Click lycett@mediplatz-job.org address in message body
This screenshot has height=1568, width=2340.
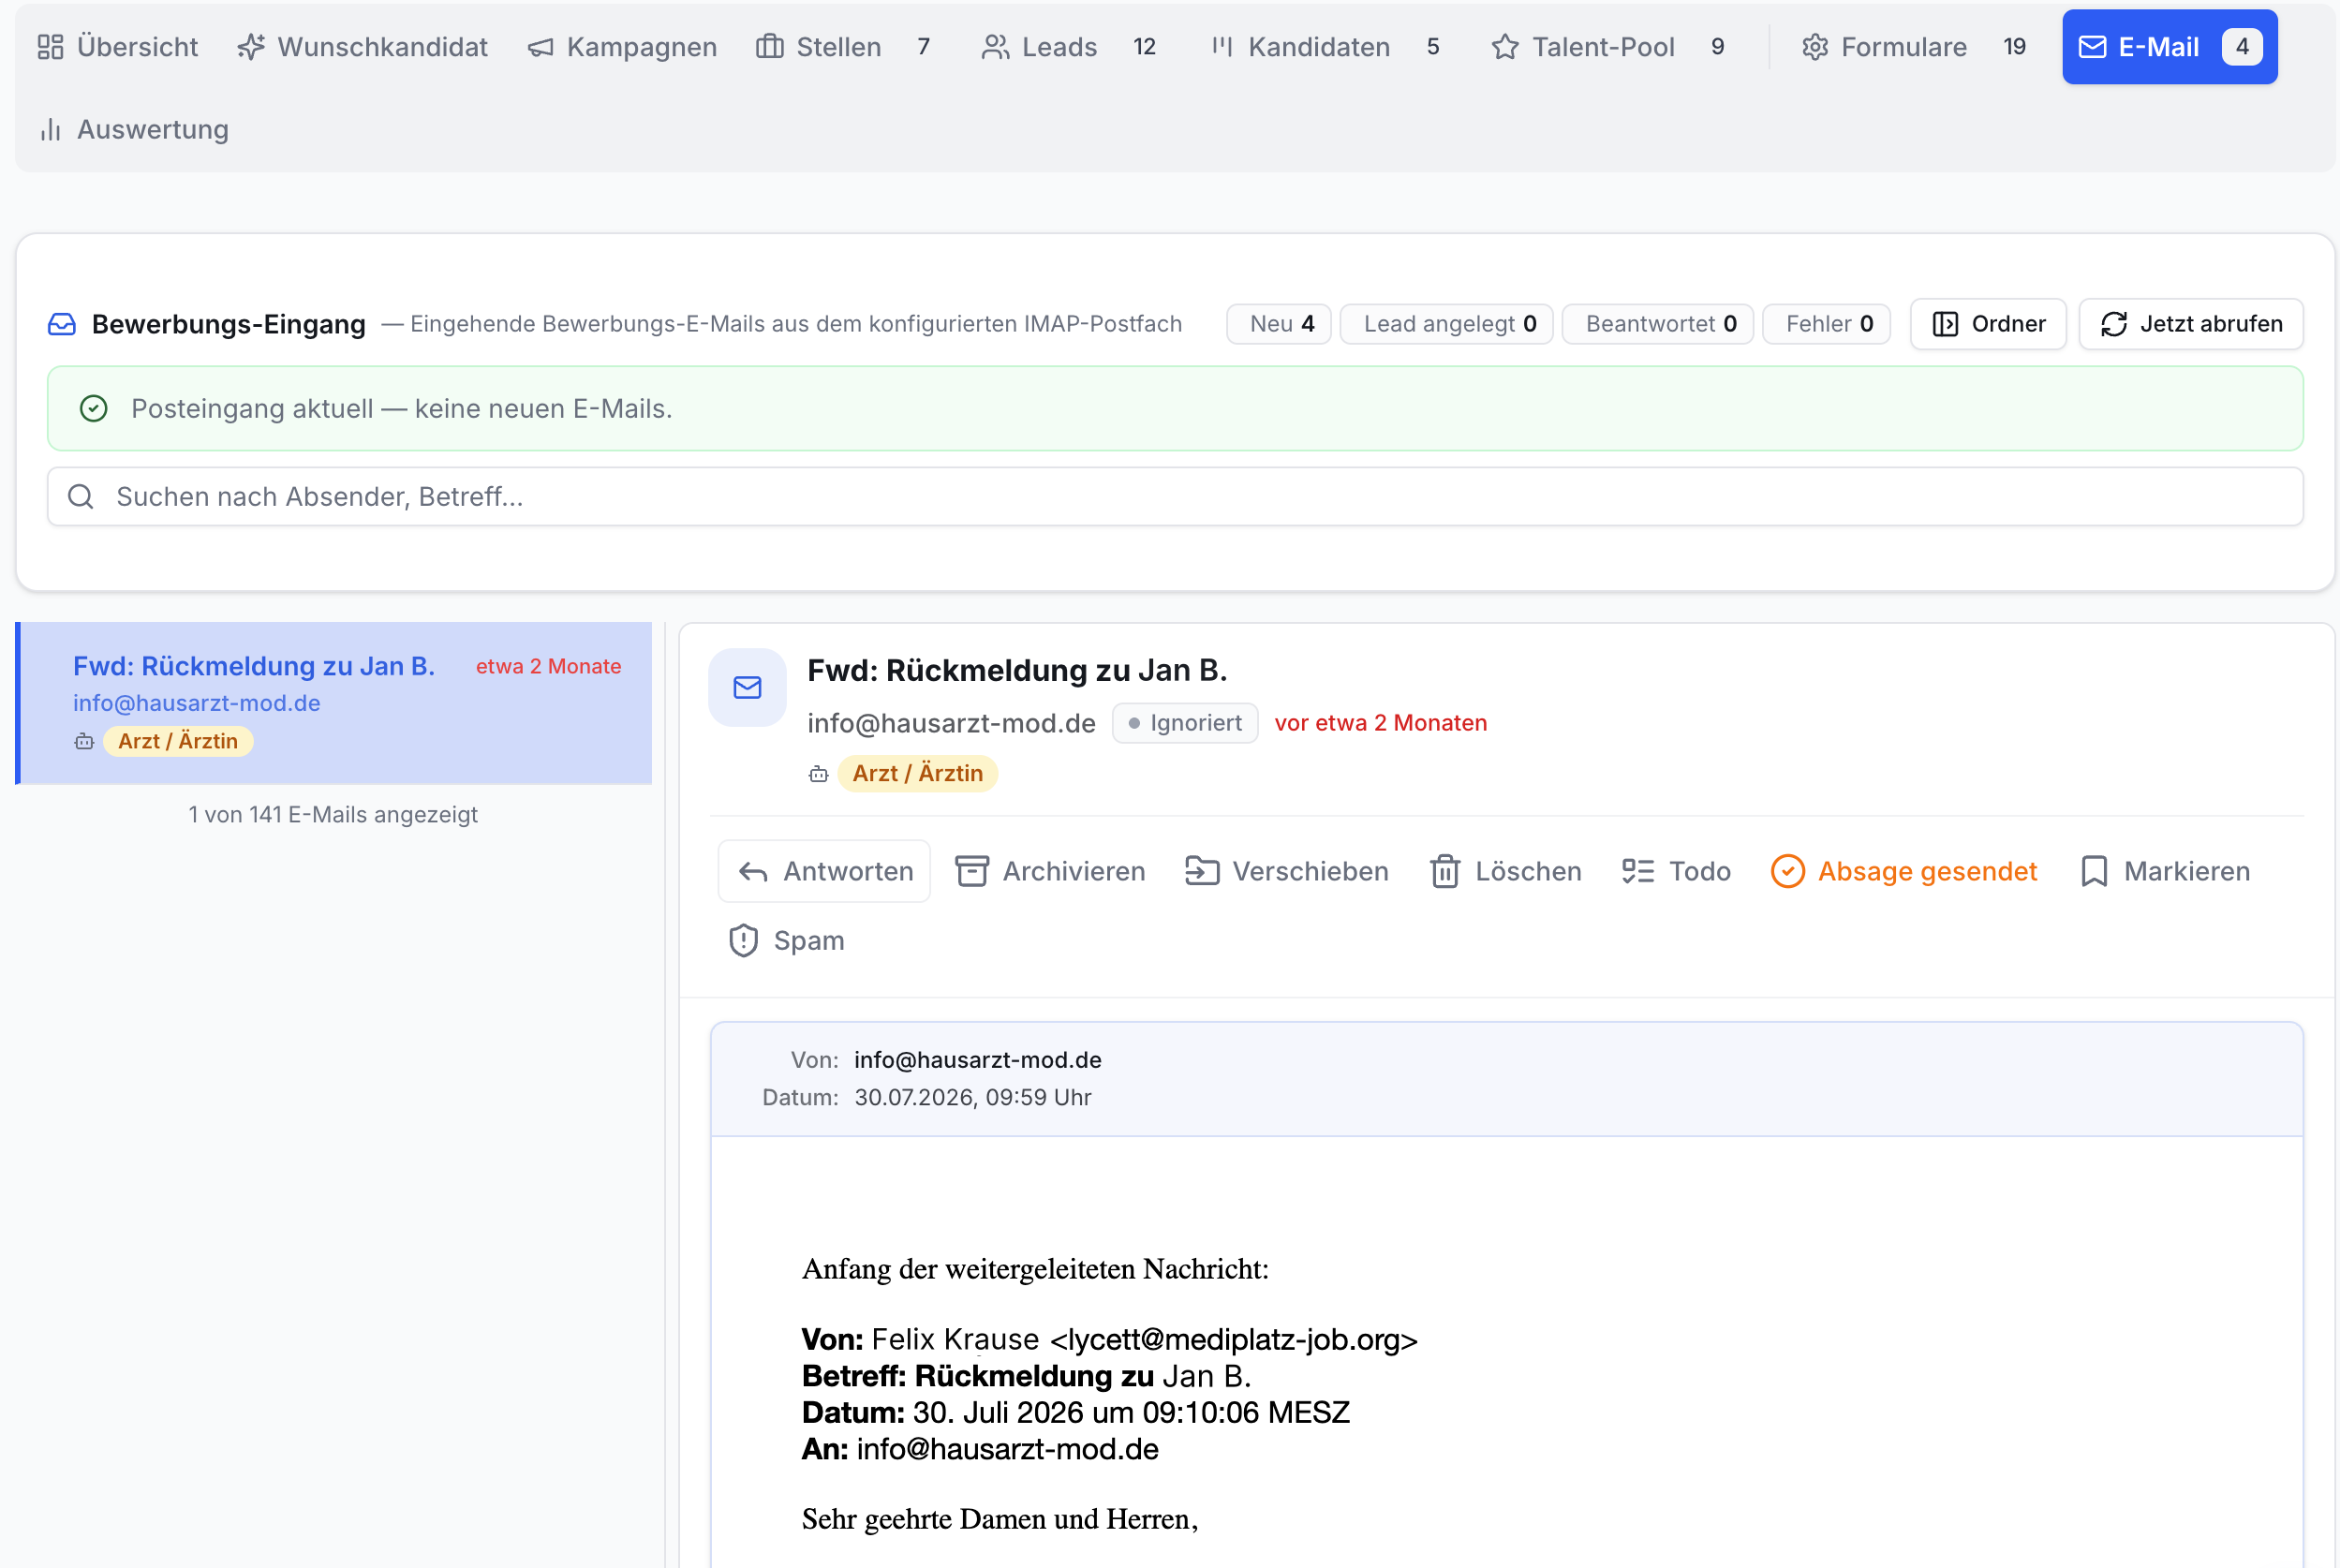(x=1233, y=1339)
